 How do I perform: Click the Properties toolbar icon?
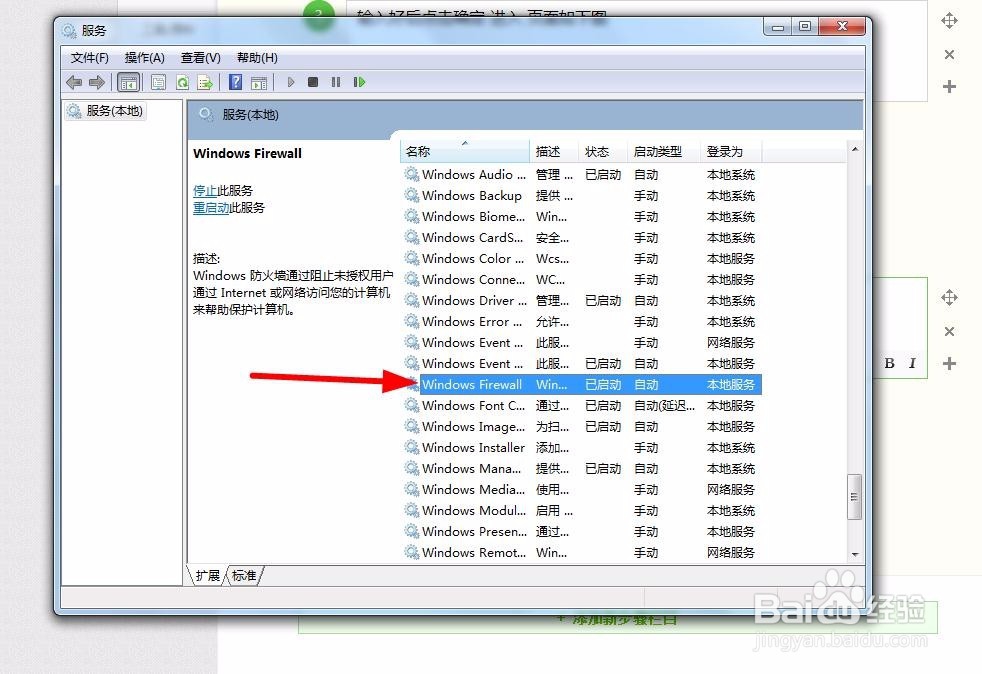(158, 82)
